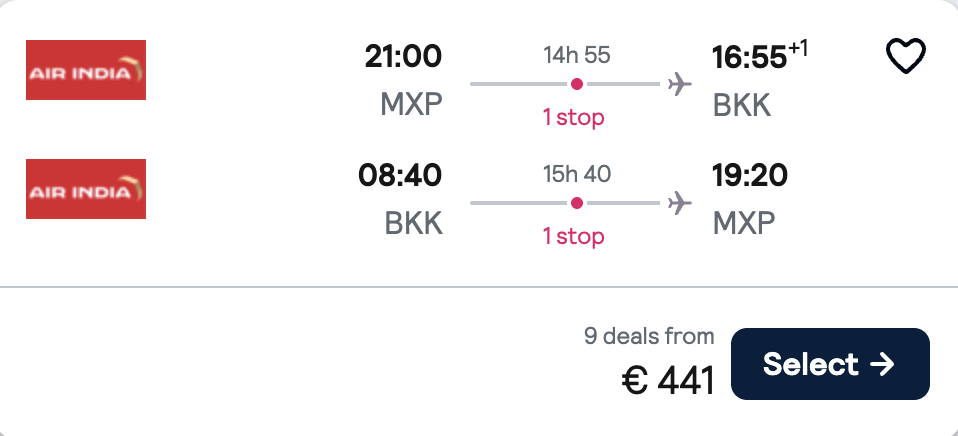
Task: Click the return flight airplane icon
Action: tap(679, 203)
